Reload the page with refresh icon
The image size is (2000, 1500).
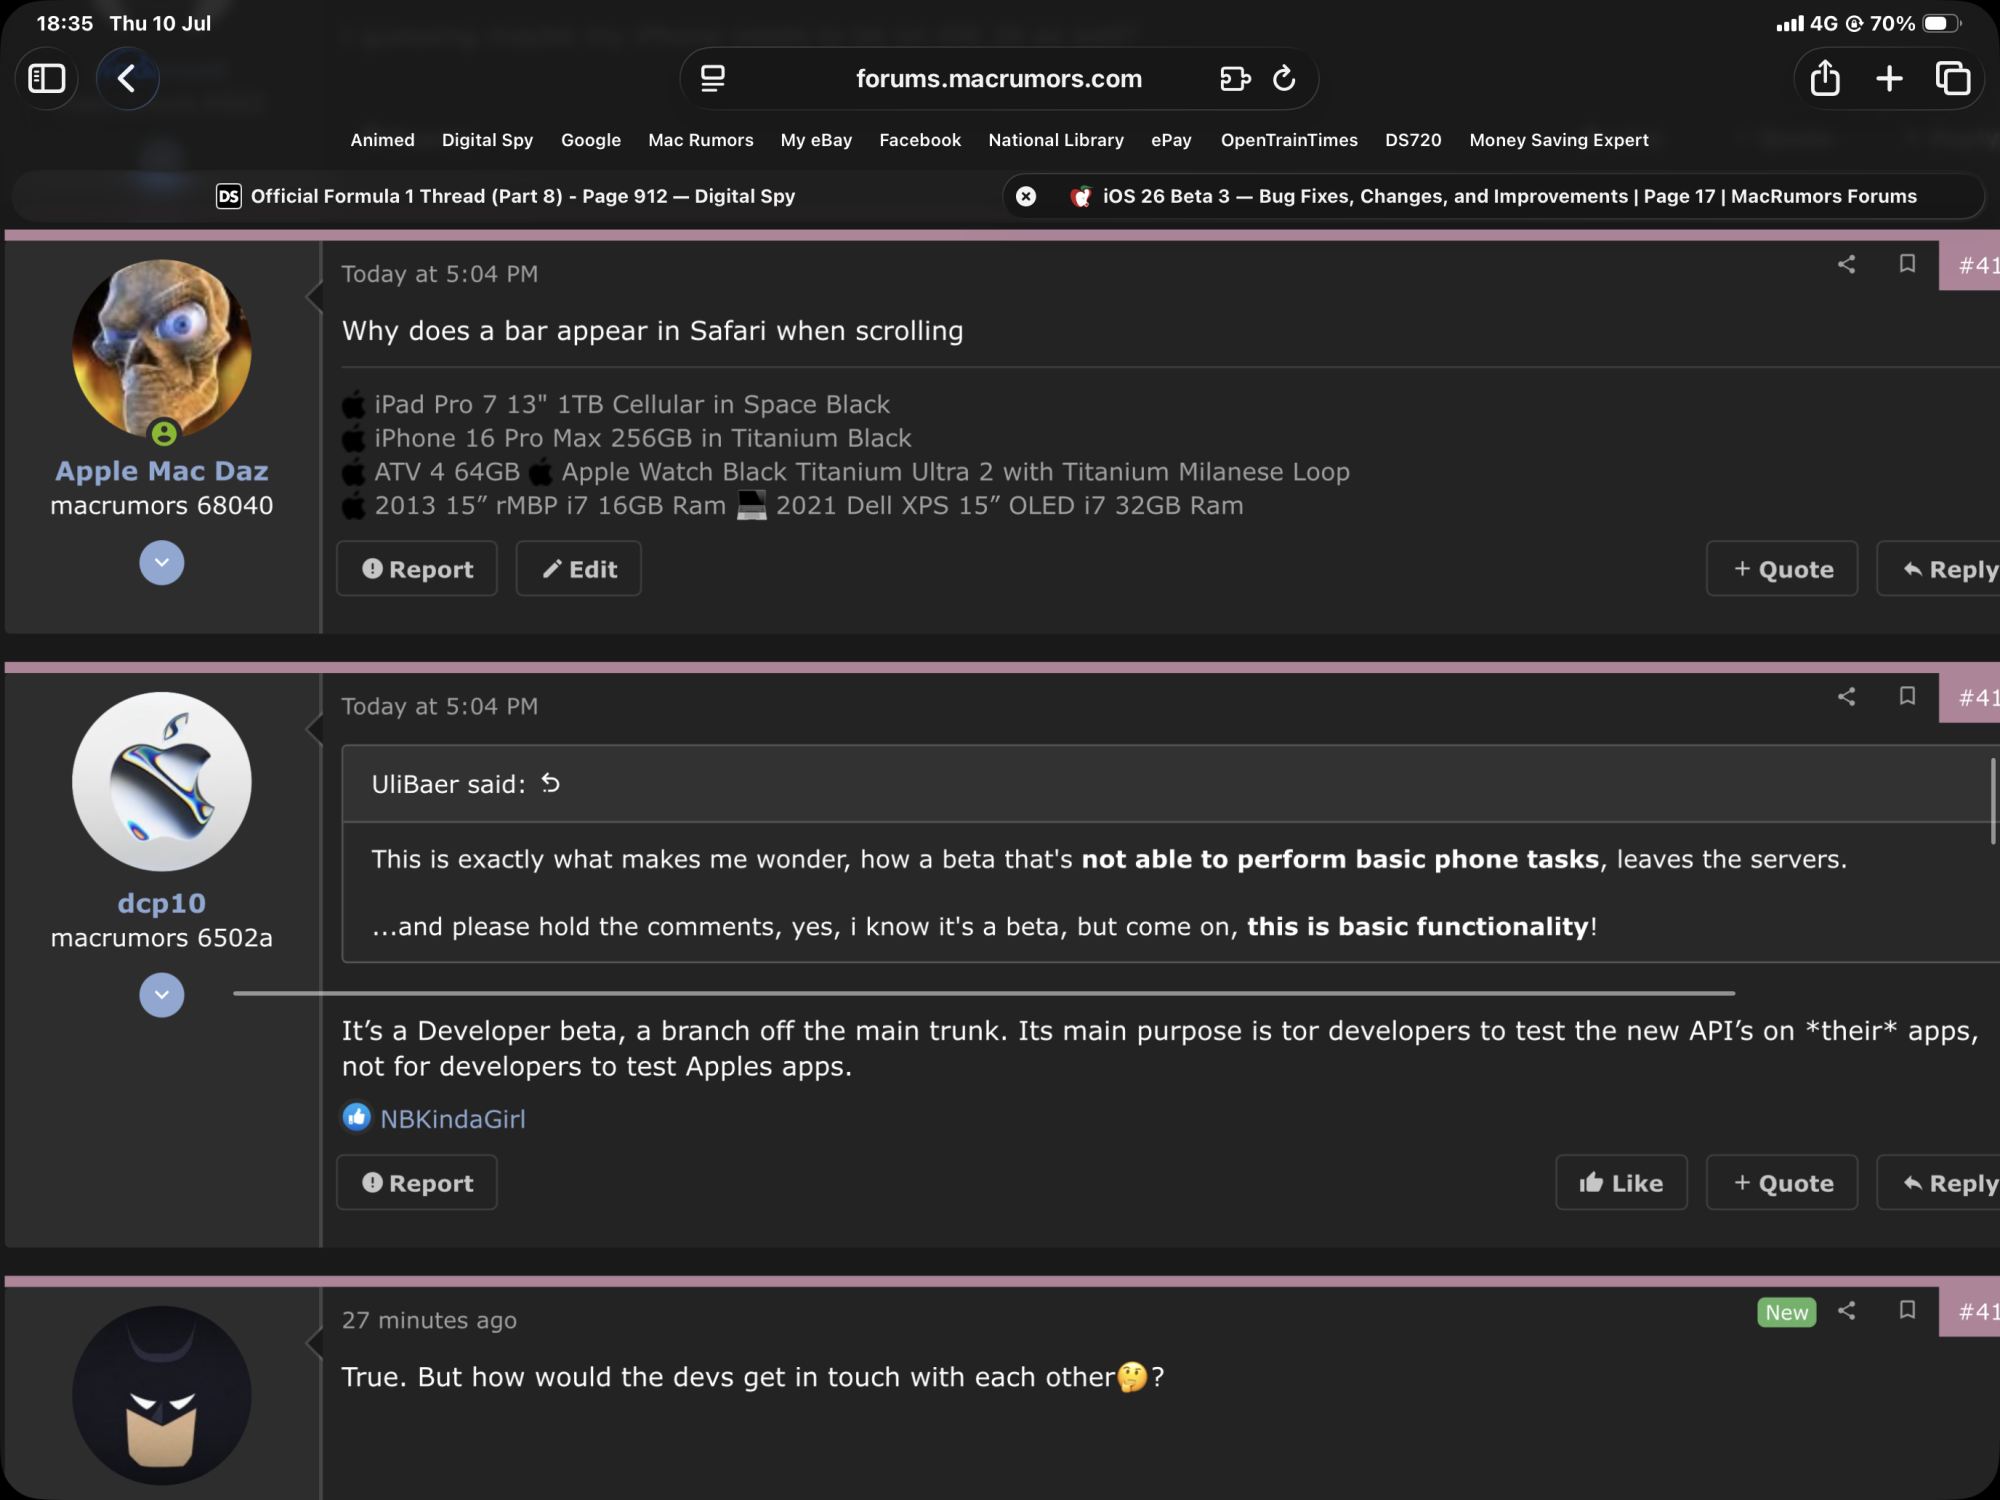click(x=1284, y=78)
